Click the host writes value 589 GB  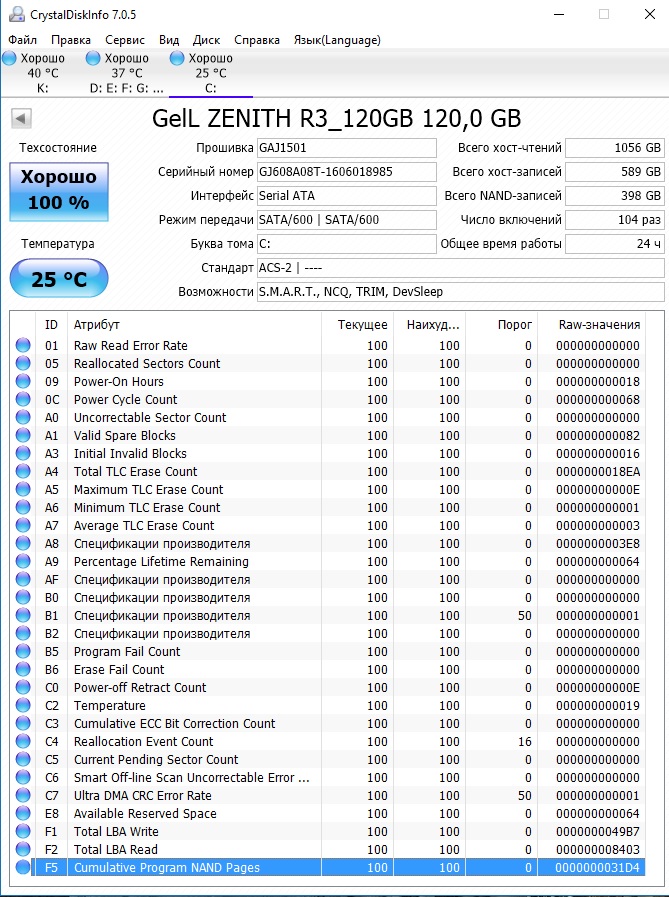(x=615, y=172)
